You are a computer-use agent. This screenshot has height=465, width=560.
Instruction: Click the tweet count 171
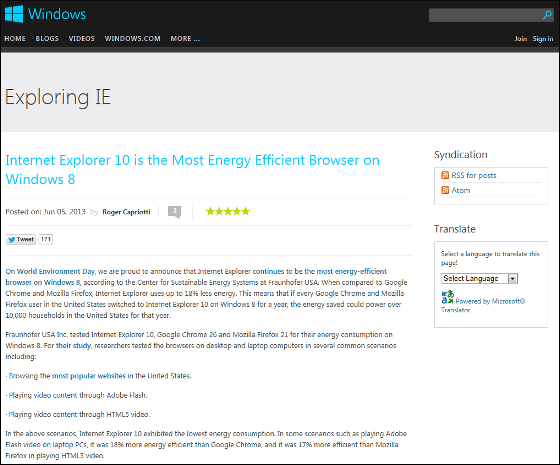(x=46, y=239)
